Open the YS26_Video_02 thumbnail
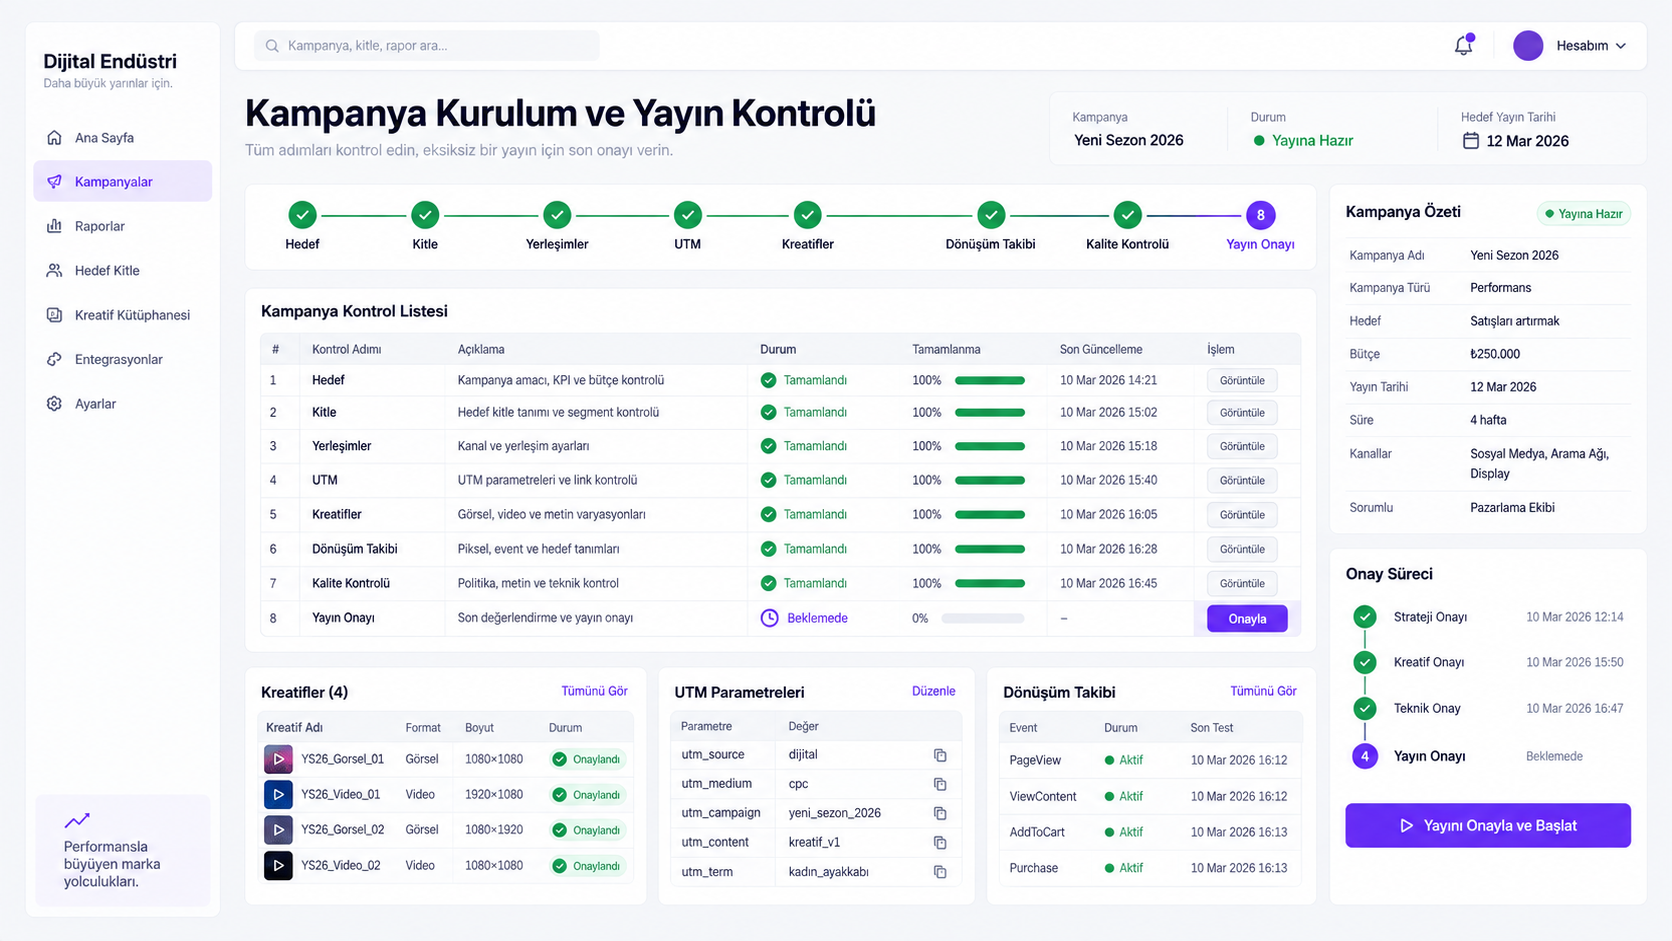Viewport: 1672px width, 941px height. pyautogui.click(x=278, y=865)
